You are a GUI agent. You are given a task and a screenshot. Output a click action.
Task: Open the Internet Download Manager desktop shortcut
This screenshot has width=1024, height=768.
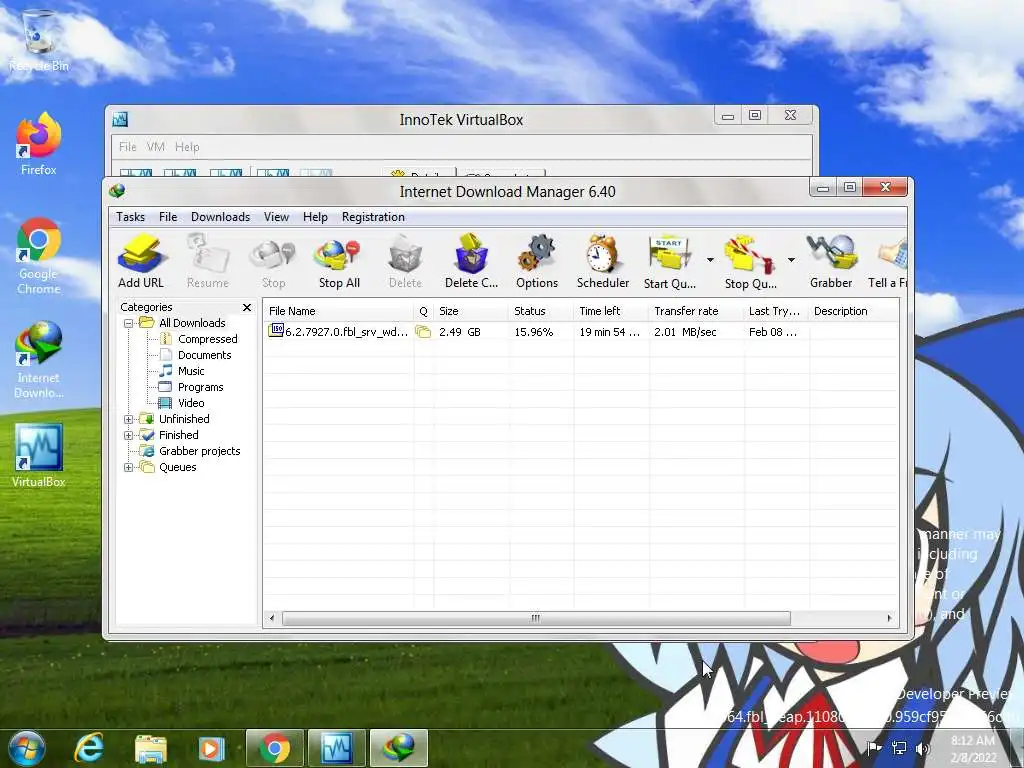[39, 360]
